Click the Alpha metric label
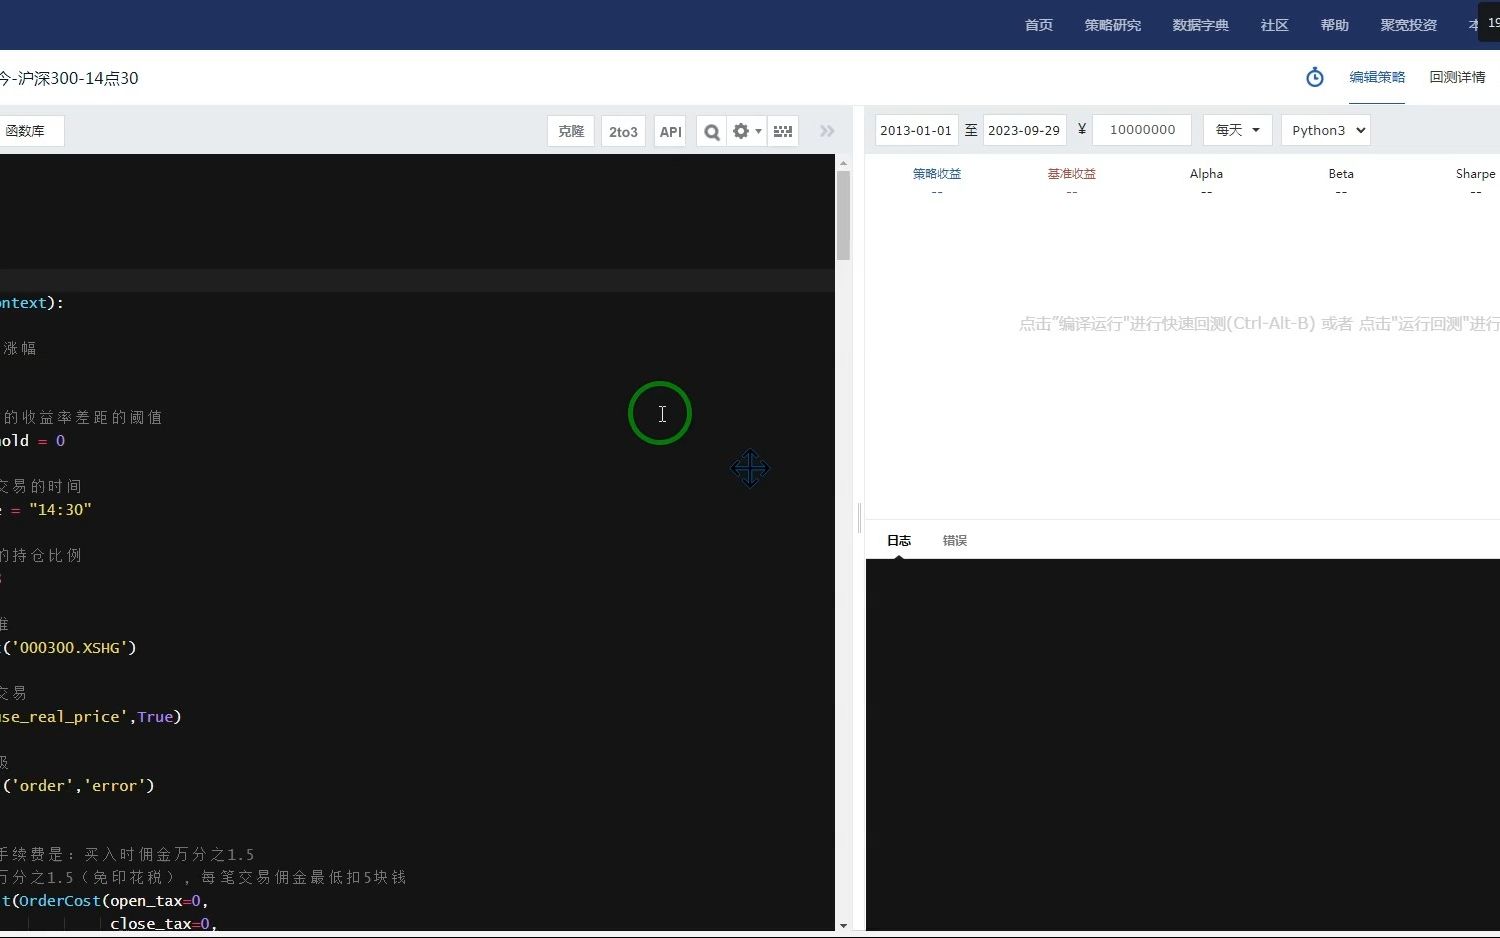 tap(1206, 173)
